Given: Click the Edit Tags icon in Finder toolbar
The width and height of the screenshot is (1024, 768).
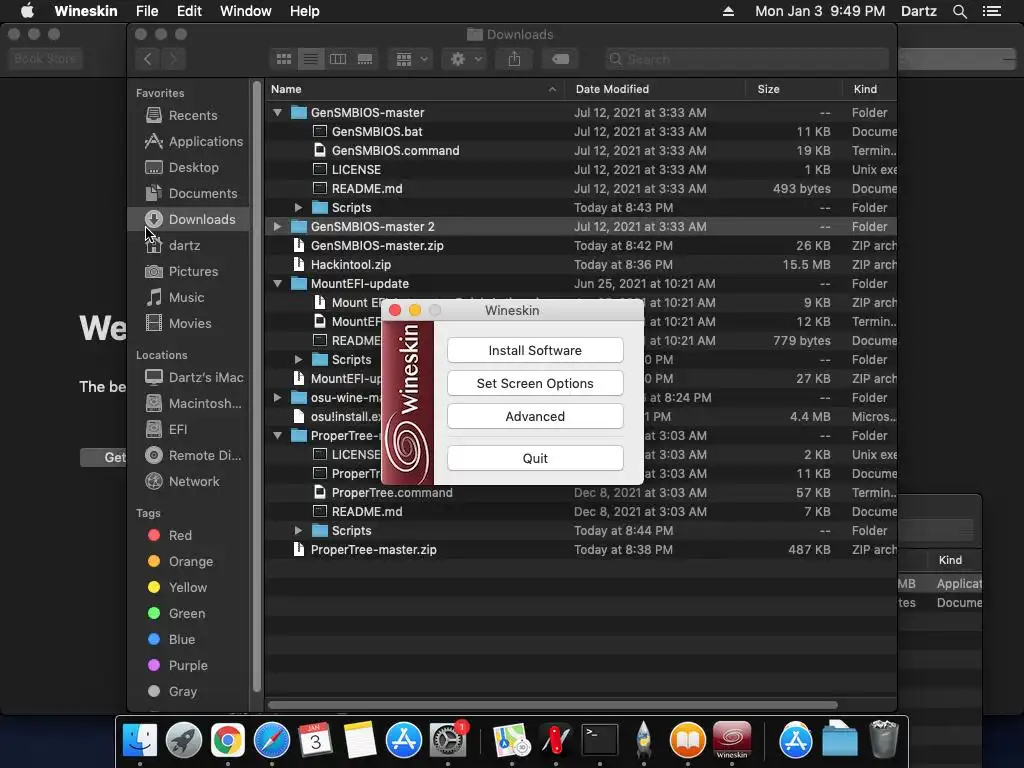Looking at the screenshot, I should click(x=560, y=59).
